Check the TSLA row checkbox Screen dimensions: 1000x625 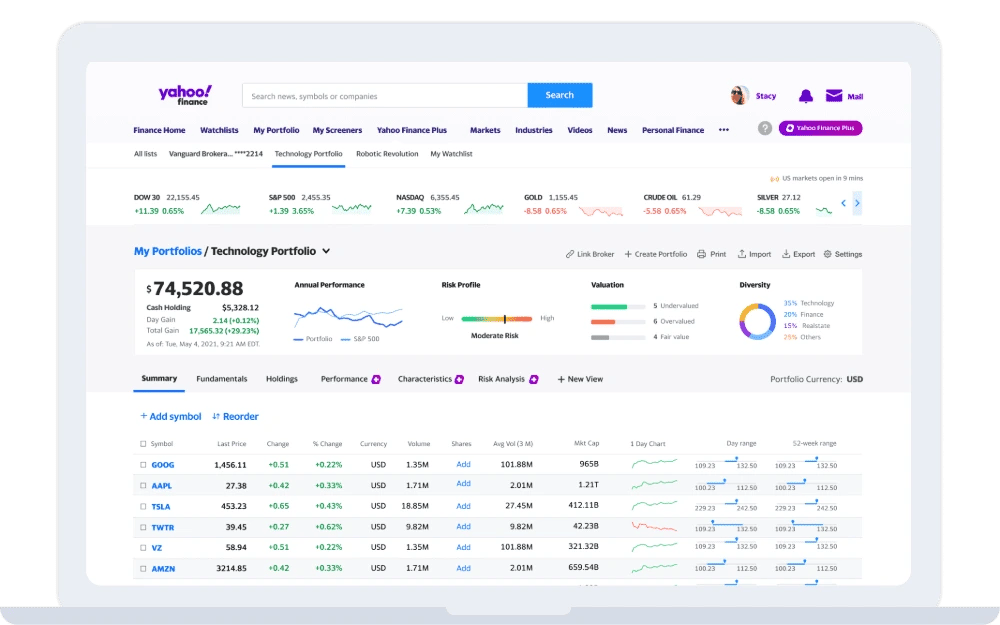point(143,506)
